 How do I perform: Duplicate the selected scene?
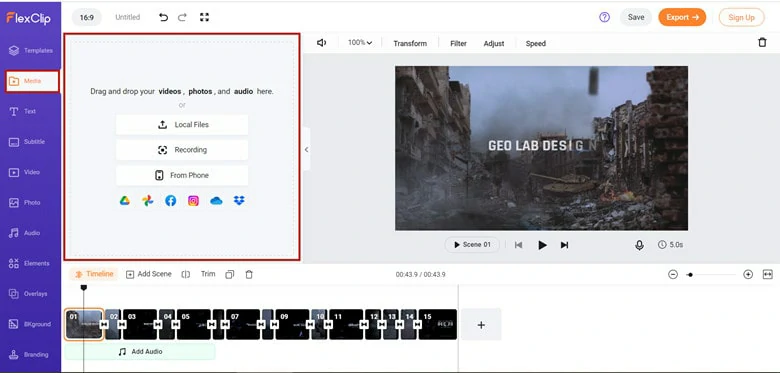[229, 275]
